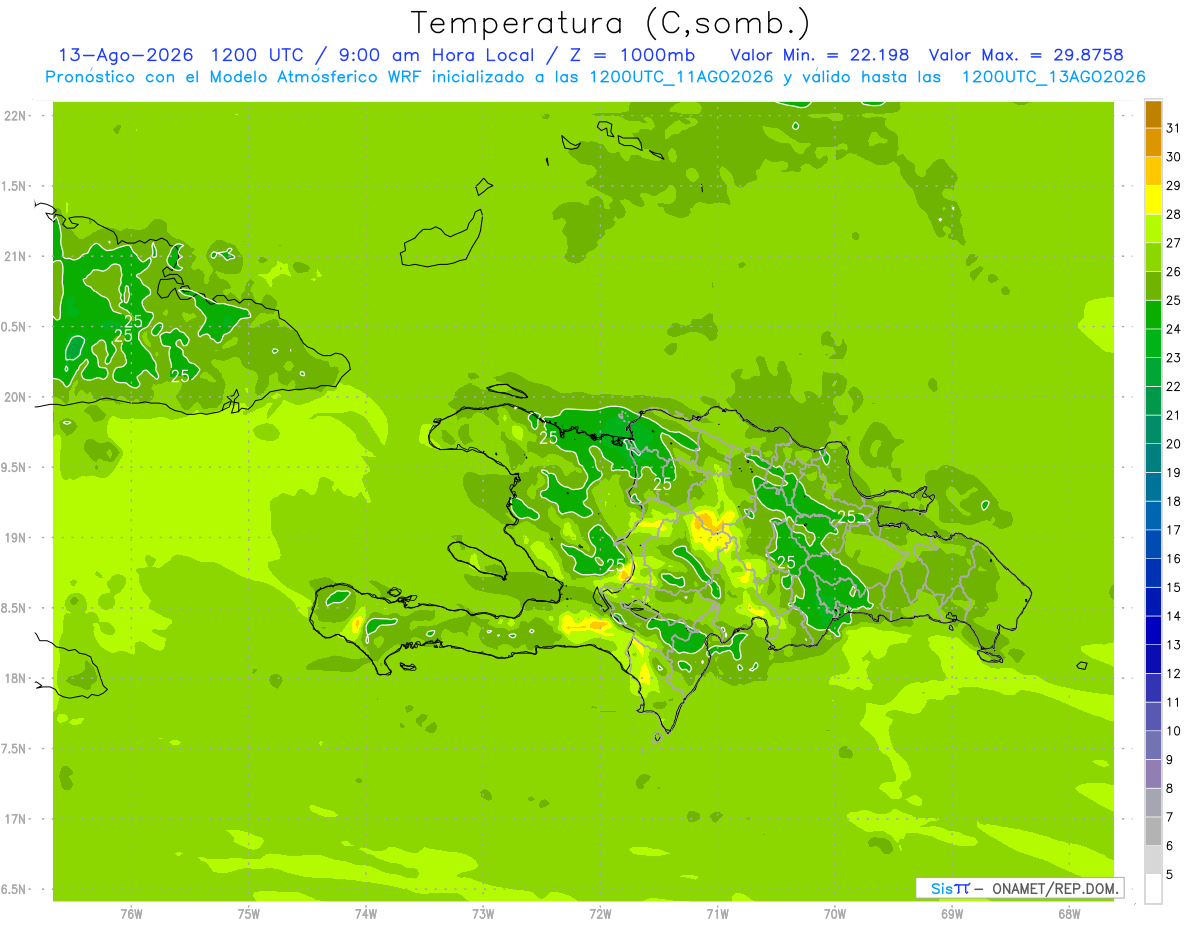Click the '75W' longitude axis label

tap(249, 914)
